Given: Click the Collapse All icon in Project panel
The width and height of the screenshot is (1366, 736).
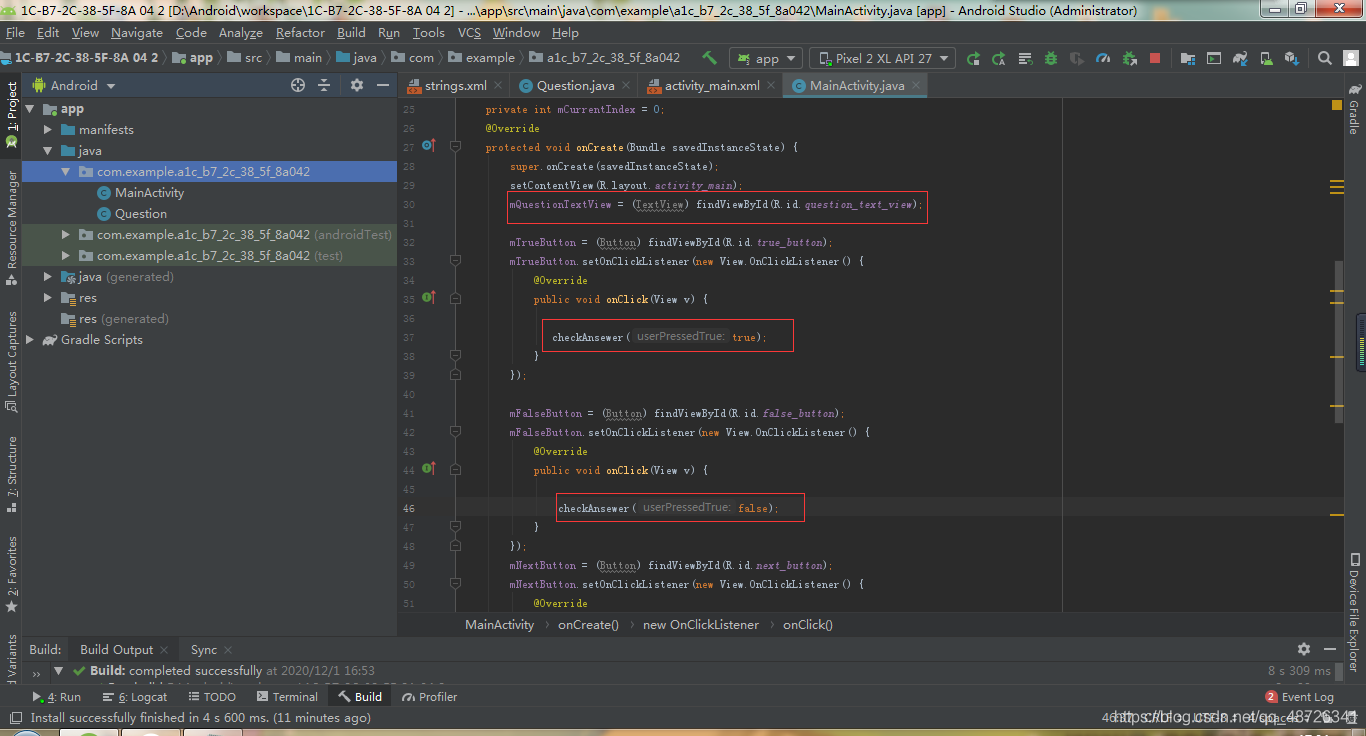Looking at the screenshot, I should 324,85.
